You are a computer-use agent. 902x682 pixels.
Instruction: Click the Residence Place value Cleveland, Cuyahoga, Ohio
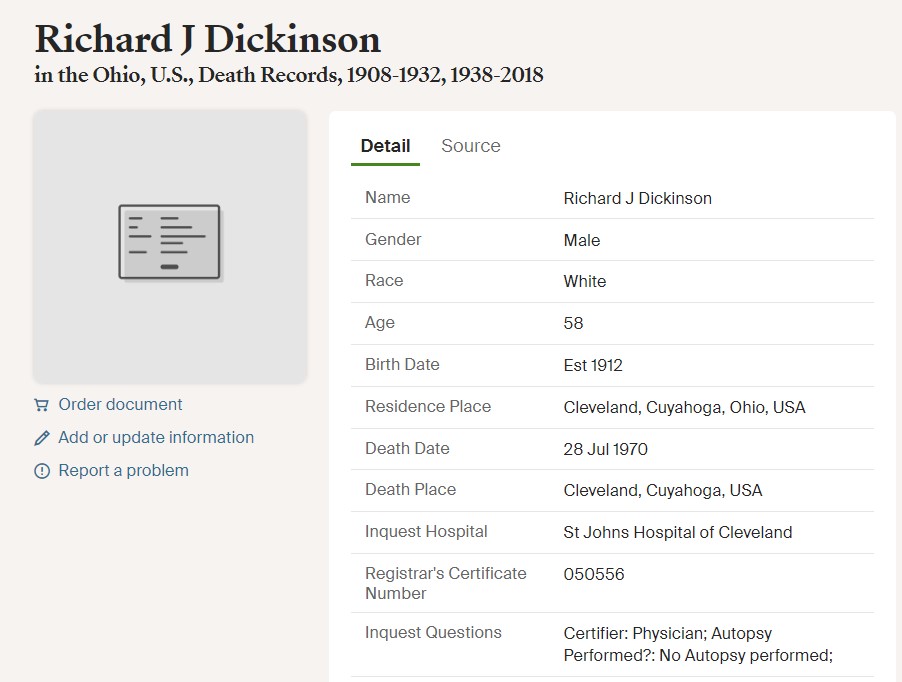click(684, 407)
